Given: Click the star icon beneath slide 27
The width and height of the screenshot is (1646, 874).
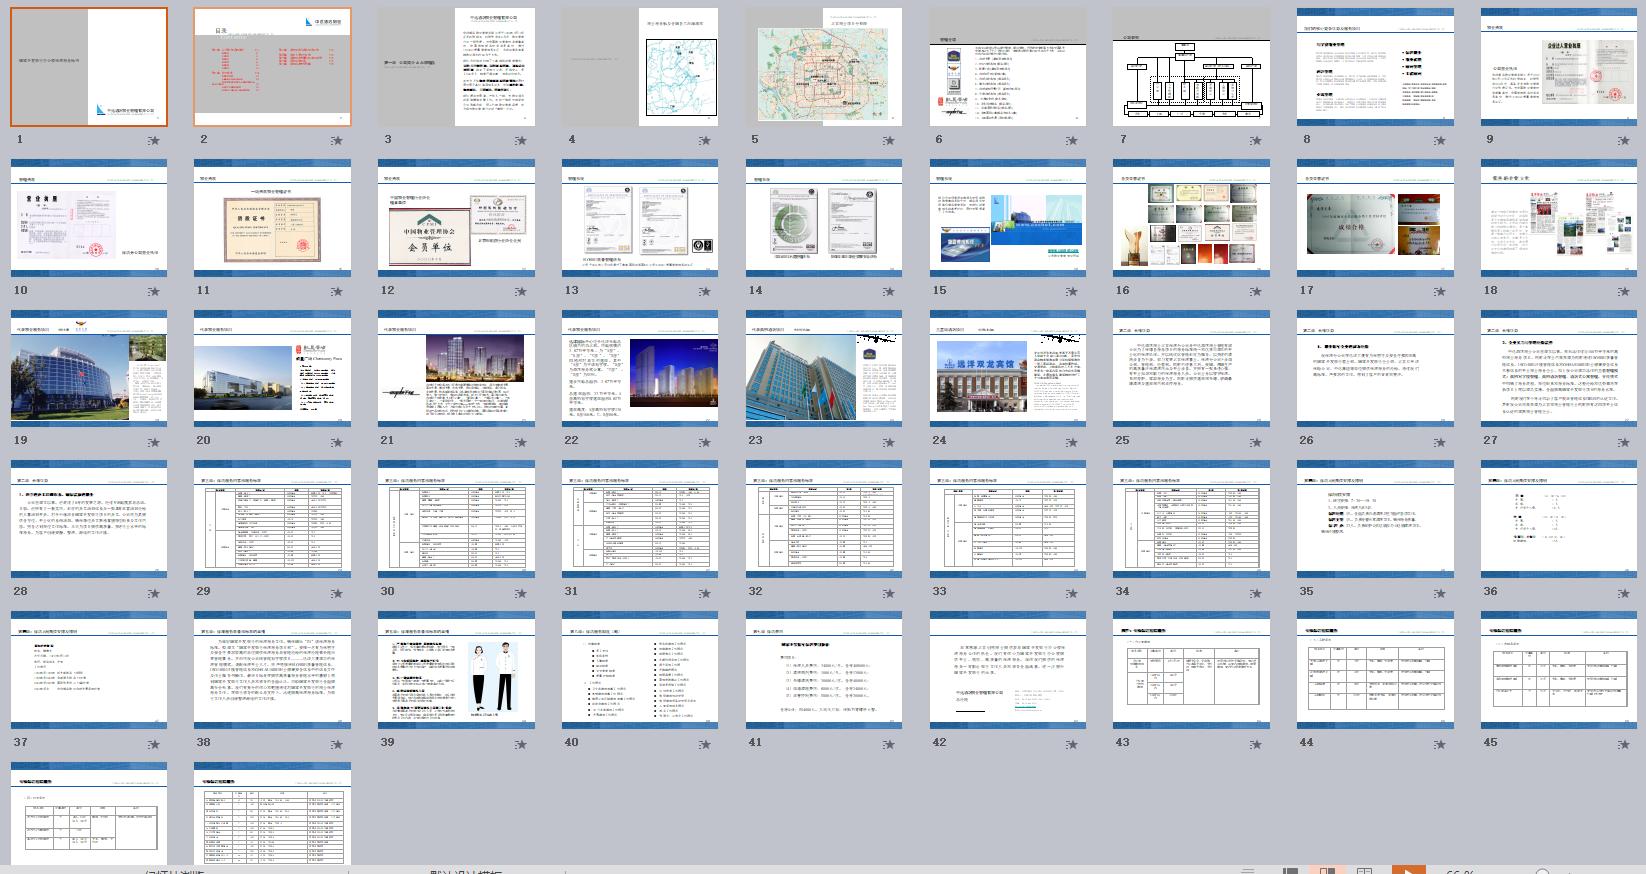Looking at the screenshot, I should (x=1624, y=442).
